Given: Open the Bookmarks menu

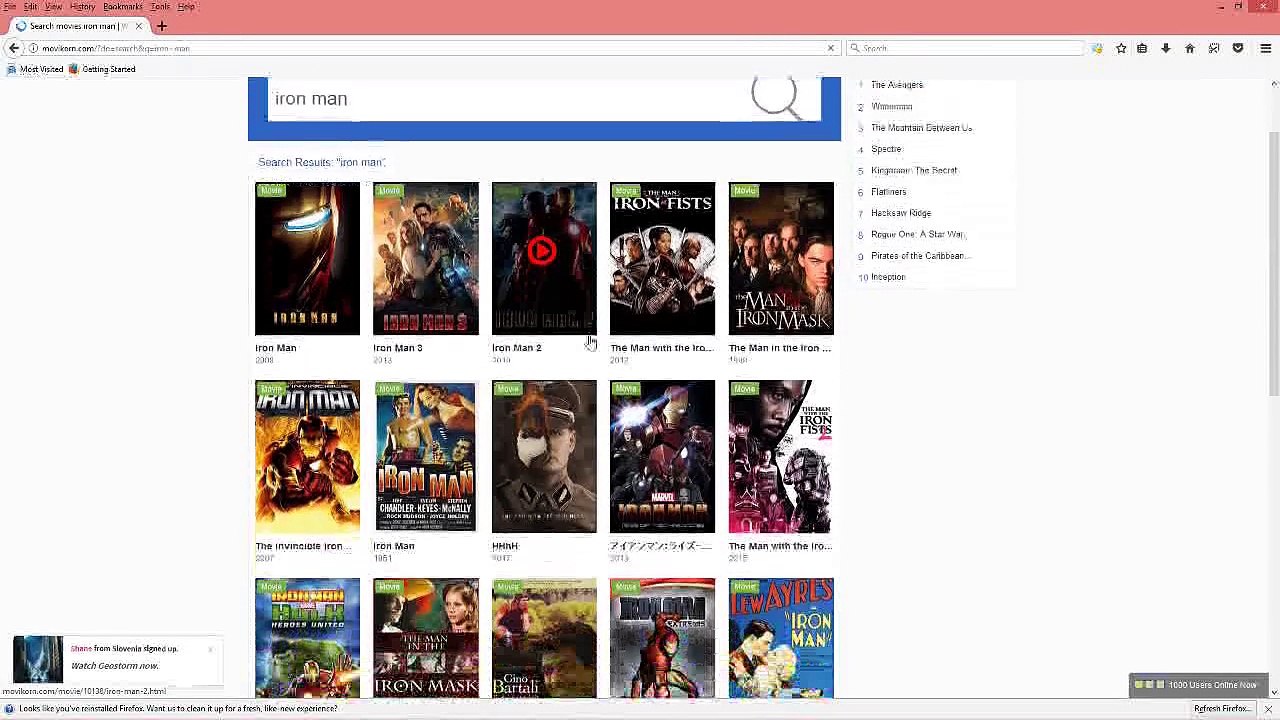Looking at the screenshot, I should coord(122,7).
